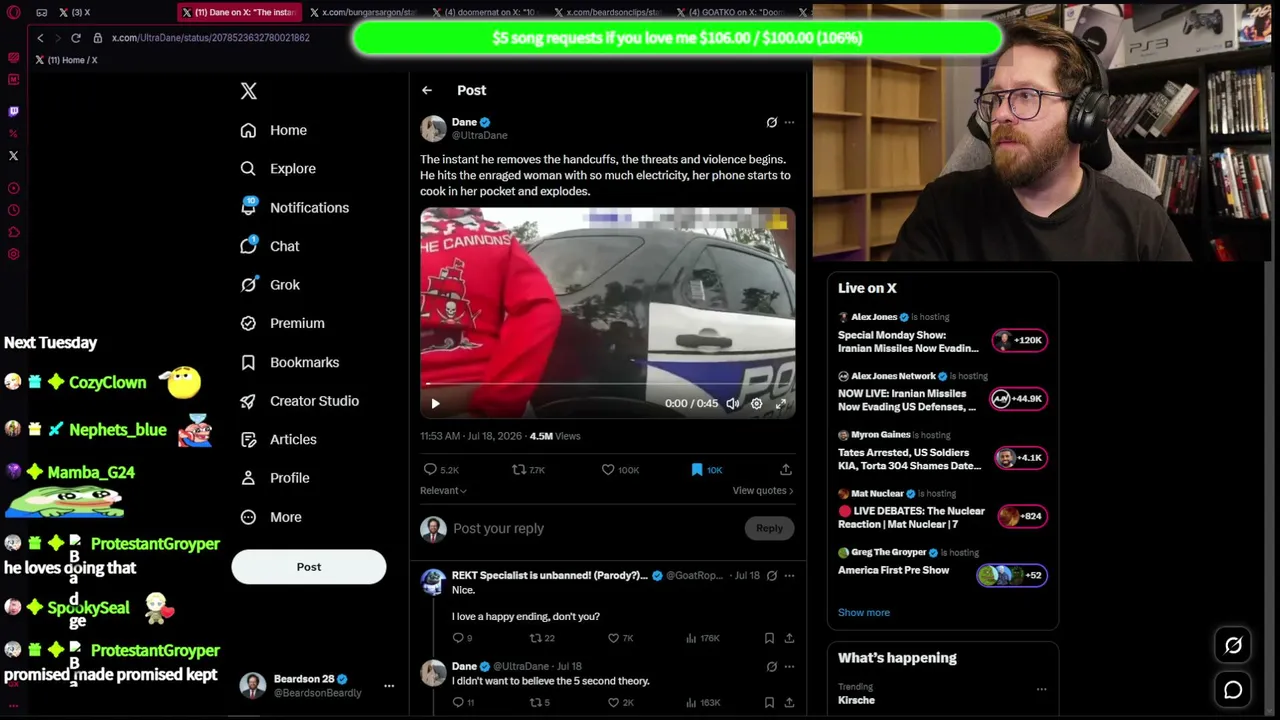
Task: Open the Relevant sort dropdown
Action: coord(443,491)
